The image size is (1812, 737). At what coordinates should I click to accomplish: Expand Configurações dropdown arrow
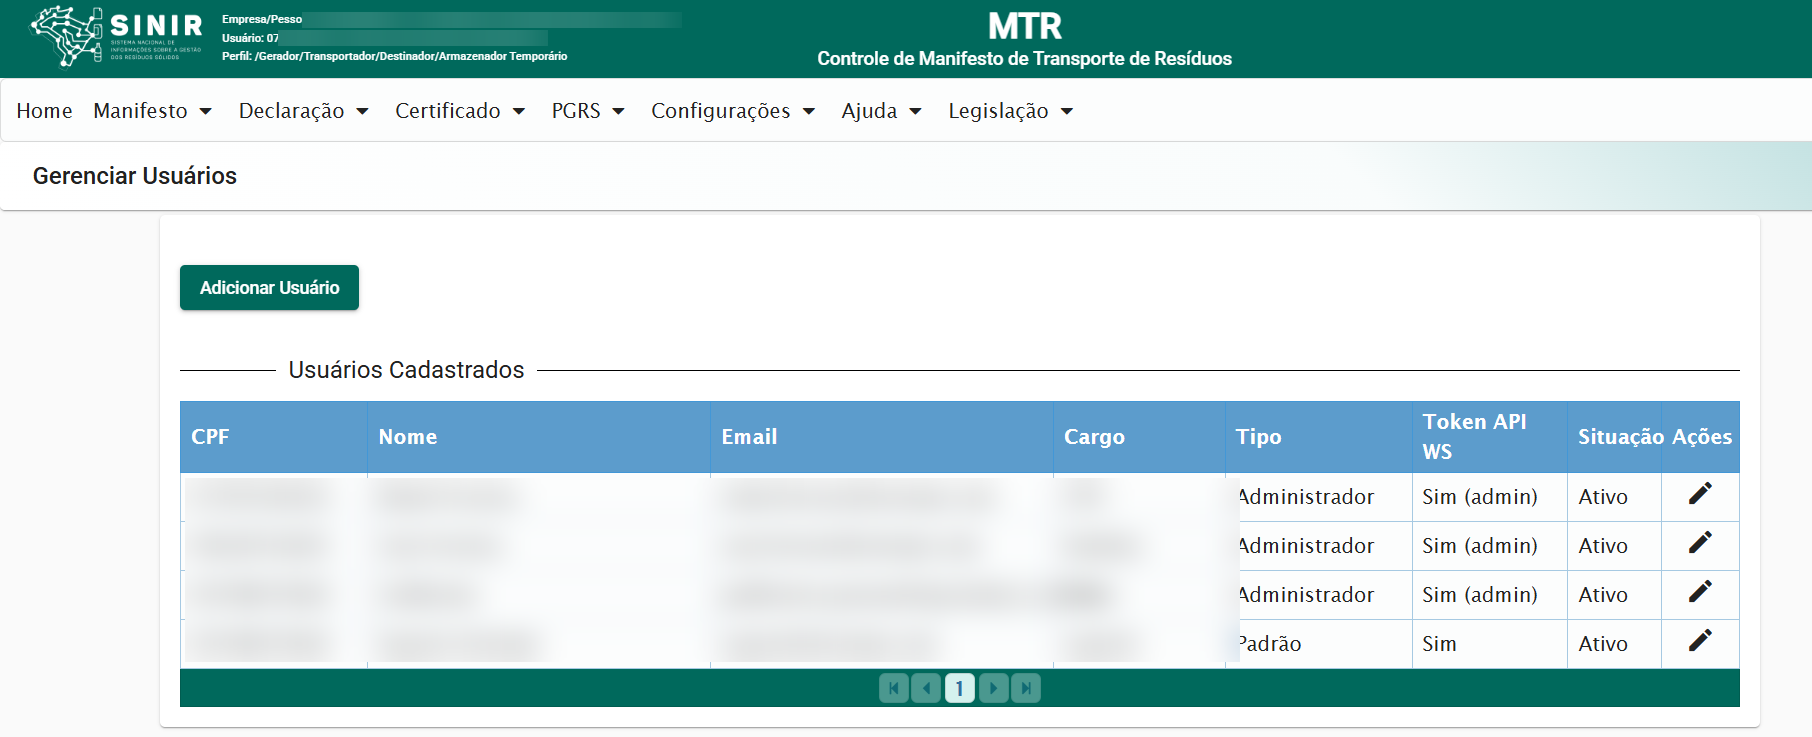809,111
